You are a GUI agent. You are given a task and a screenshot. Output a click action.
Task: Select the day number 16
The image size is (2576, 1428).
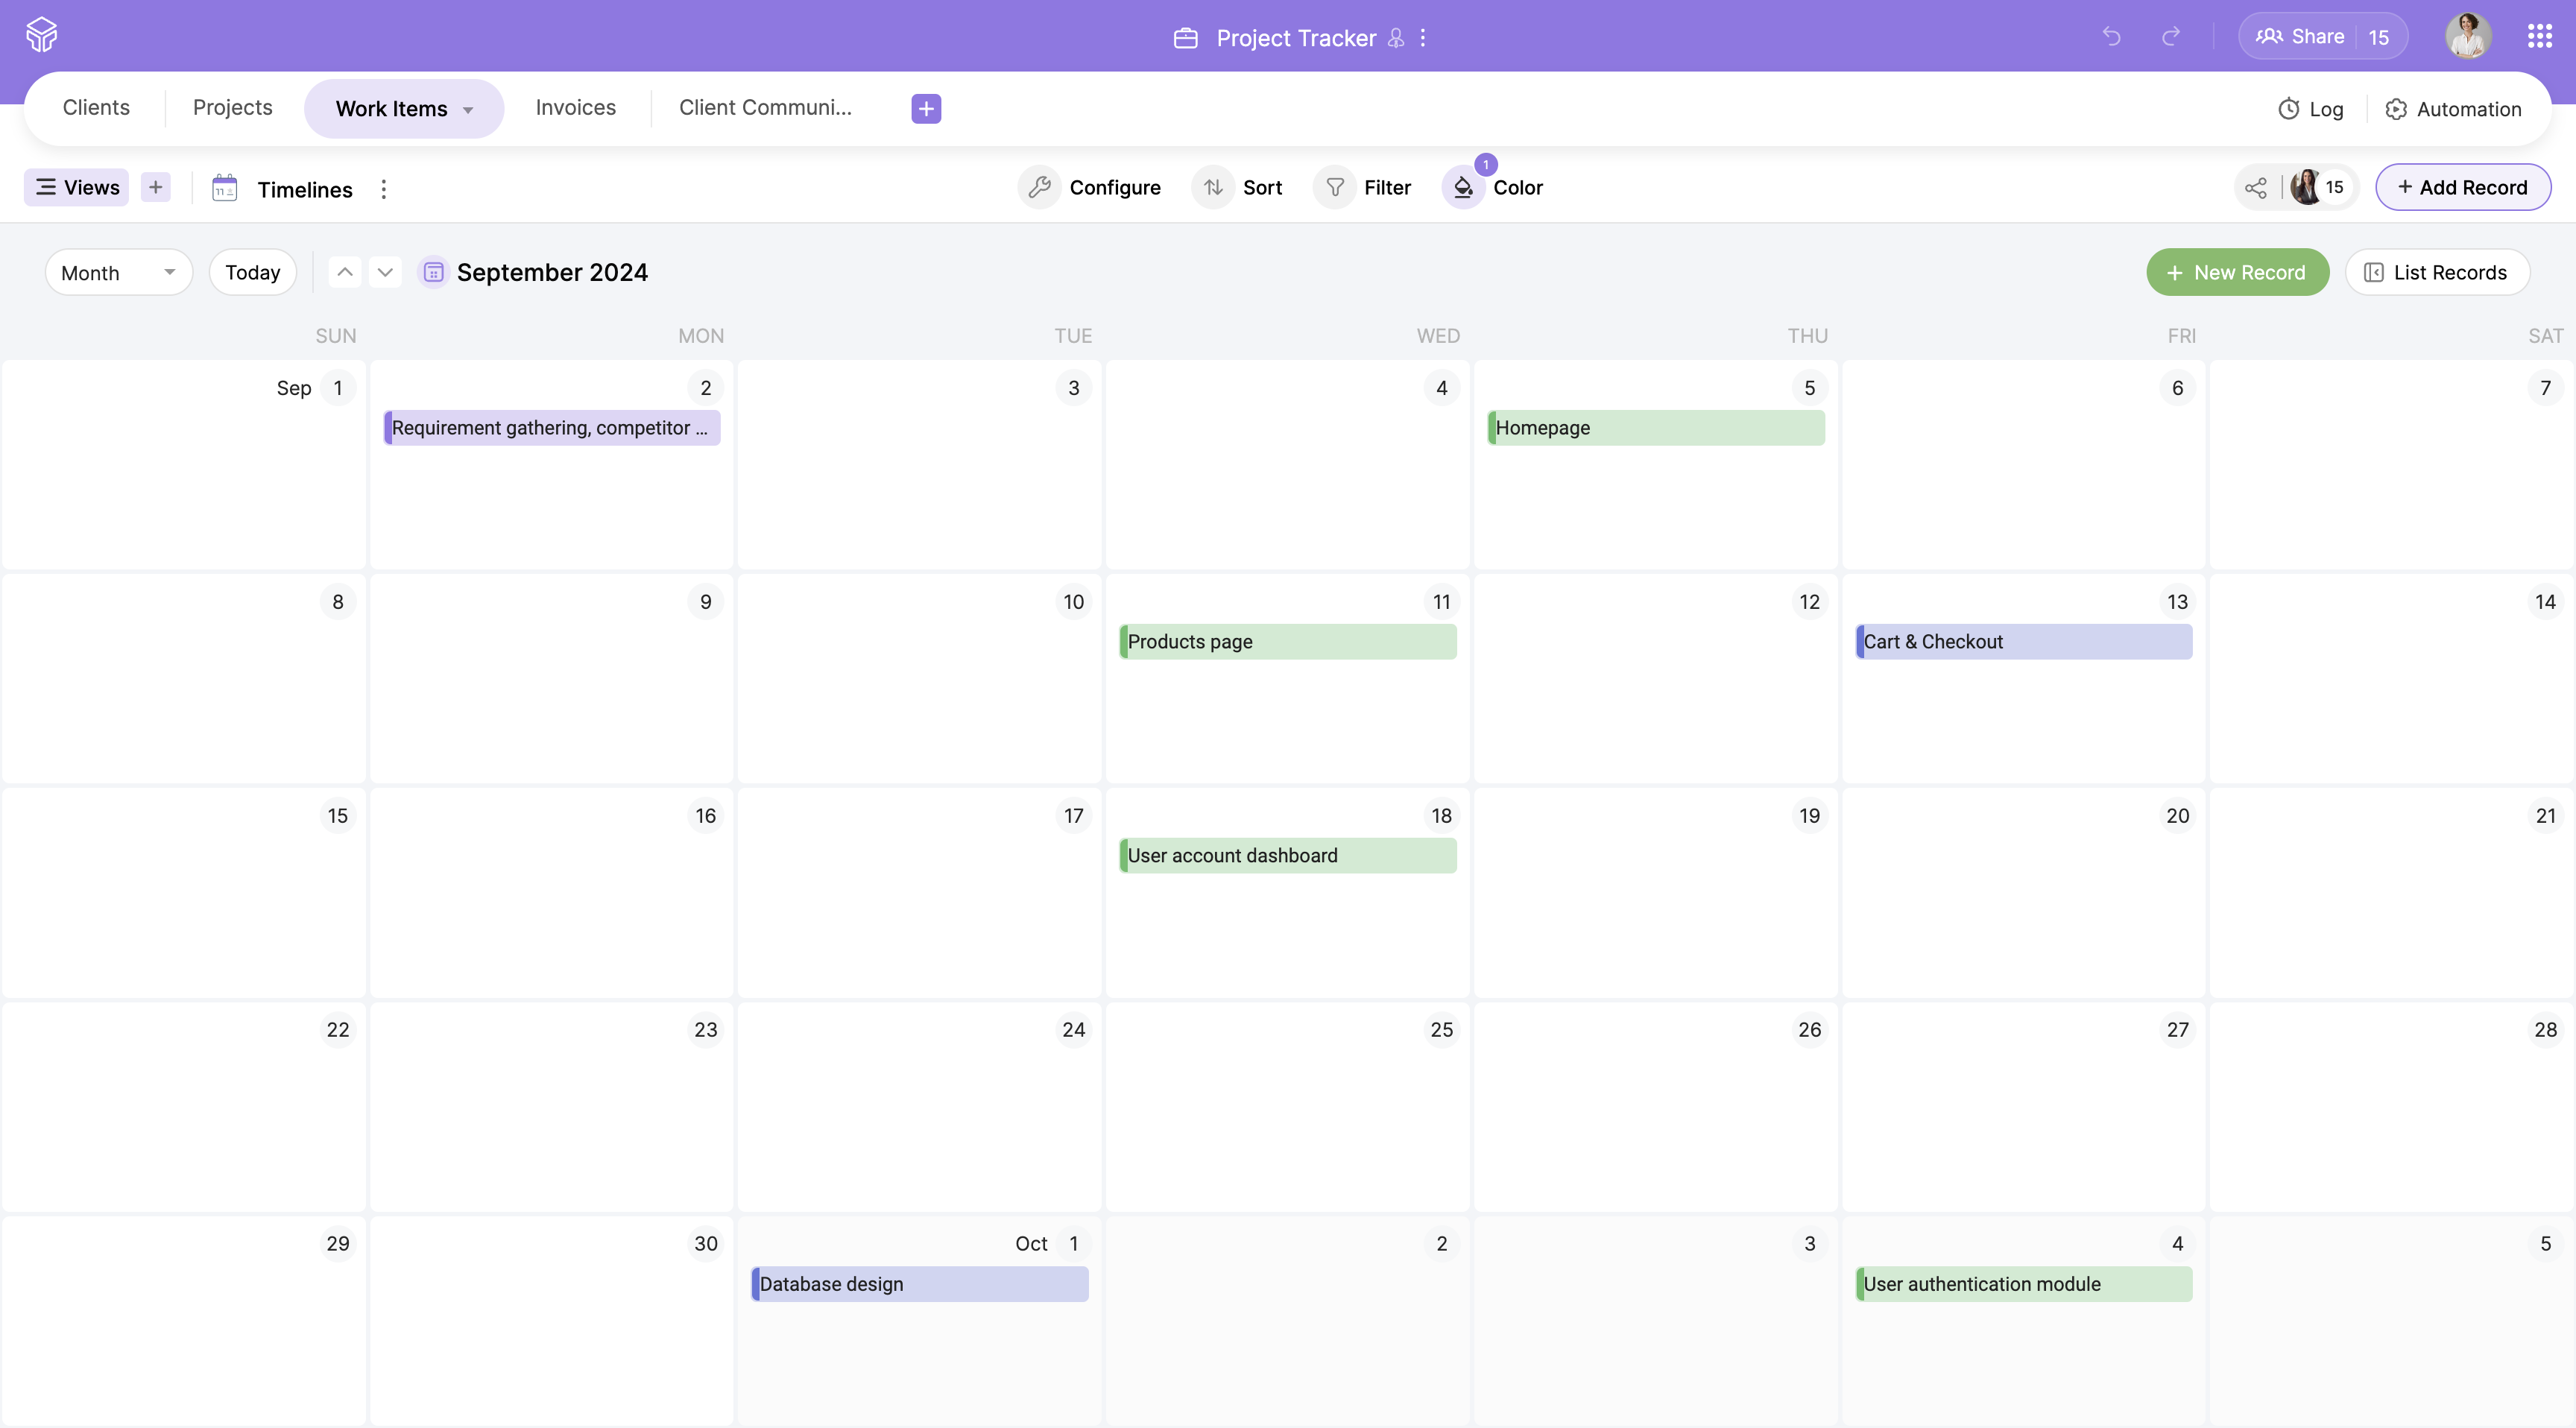pos(706,815)
